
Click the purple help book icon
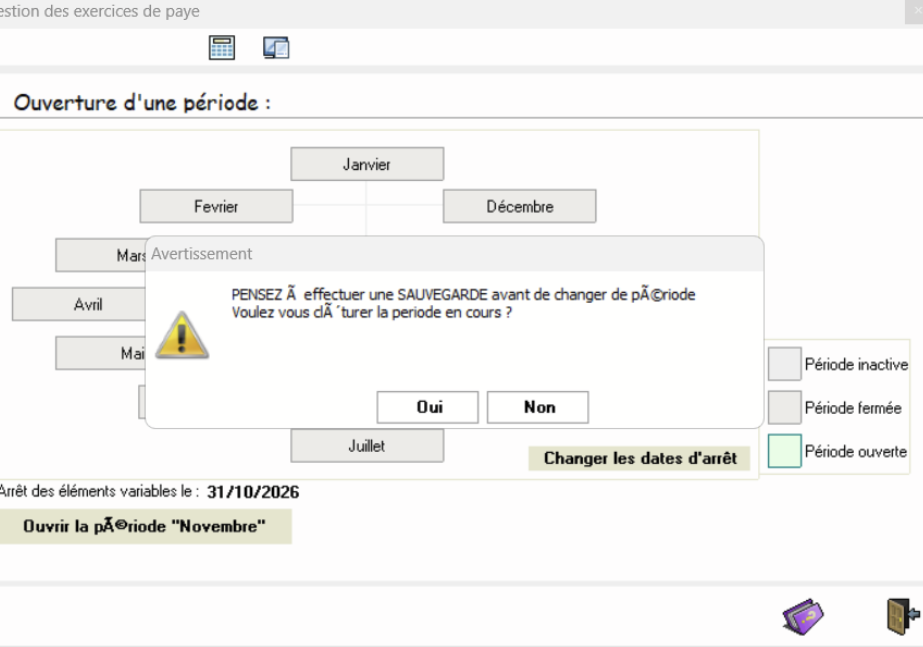tap(804, 616)
